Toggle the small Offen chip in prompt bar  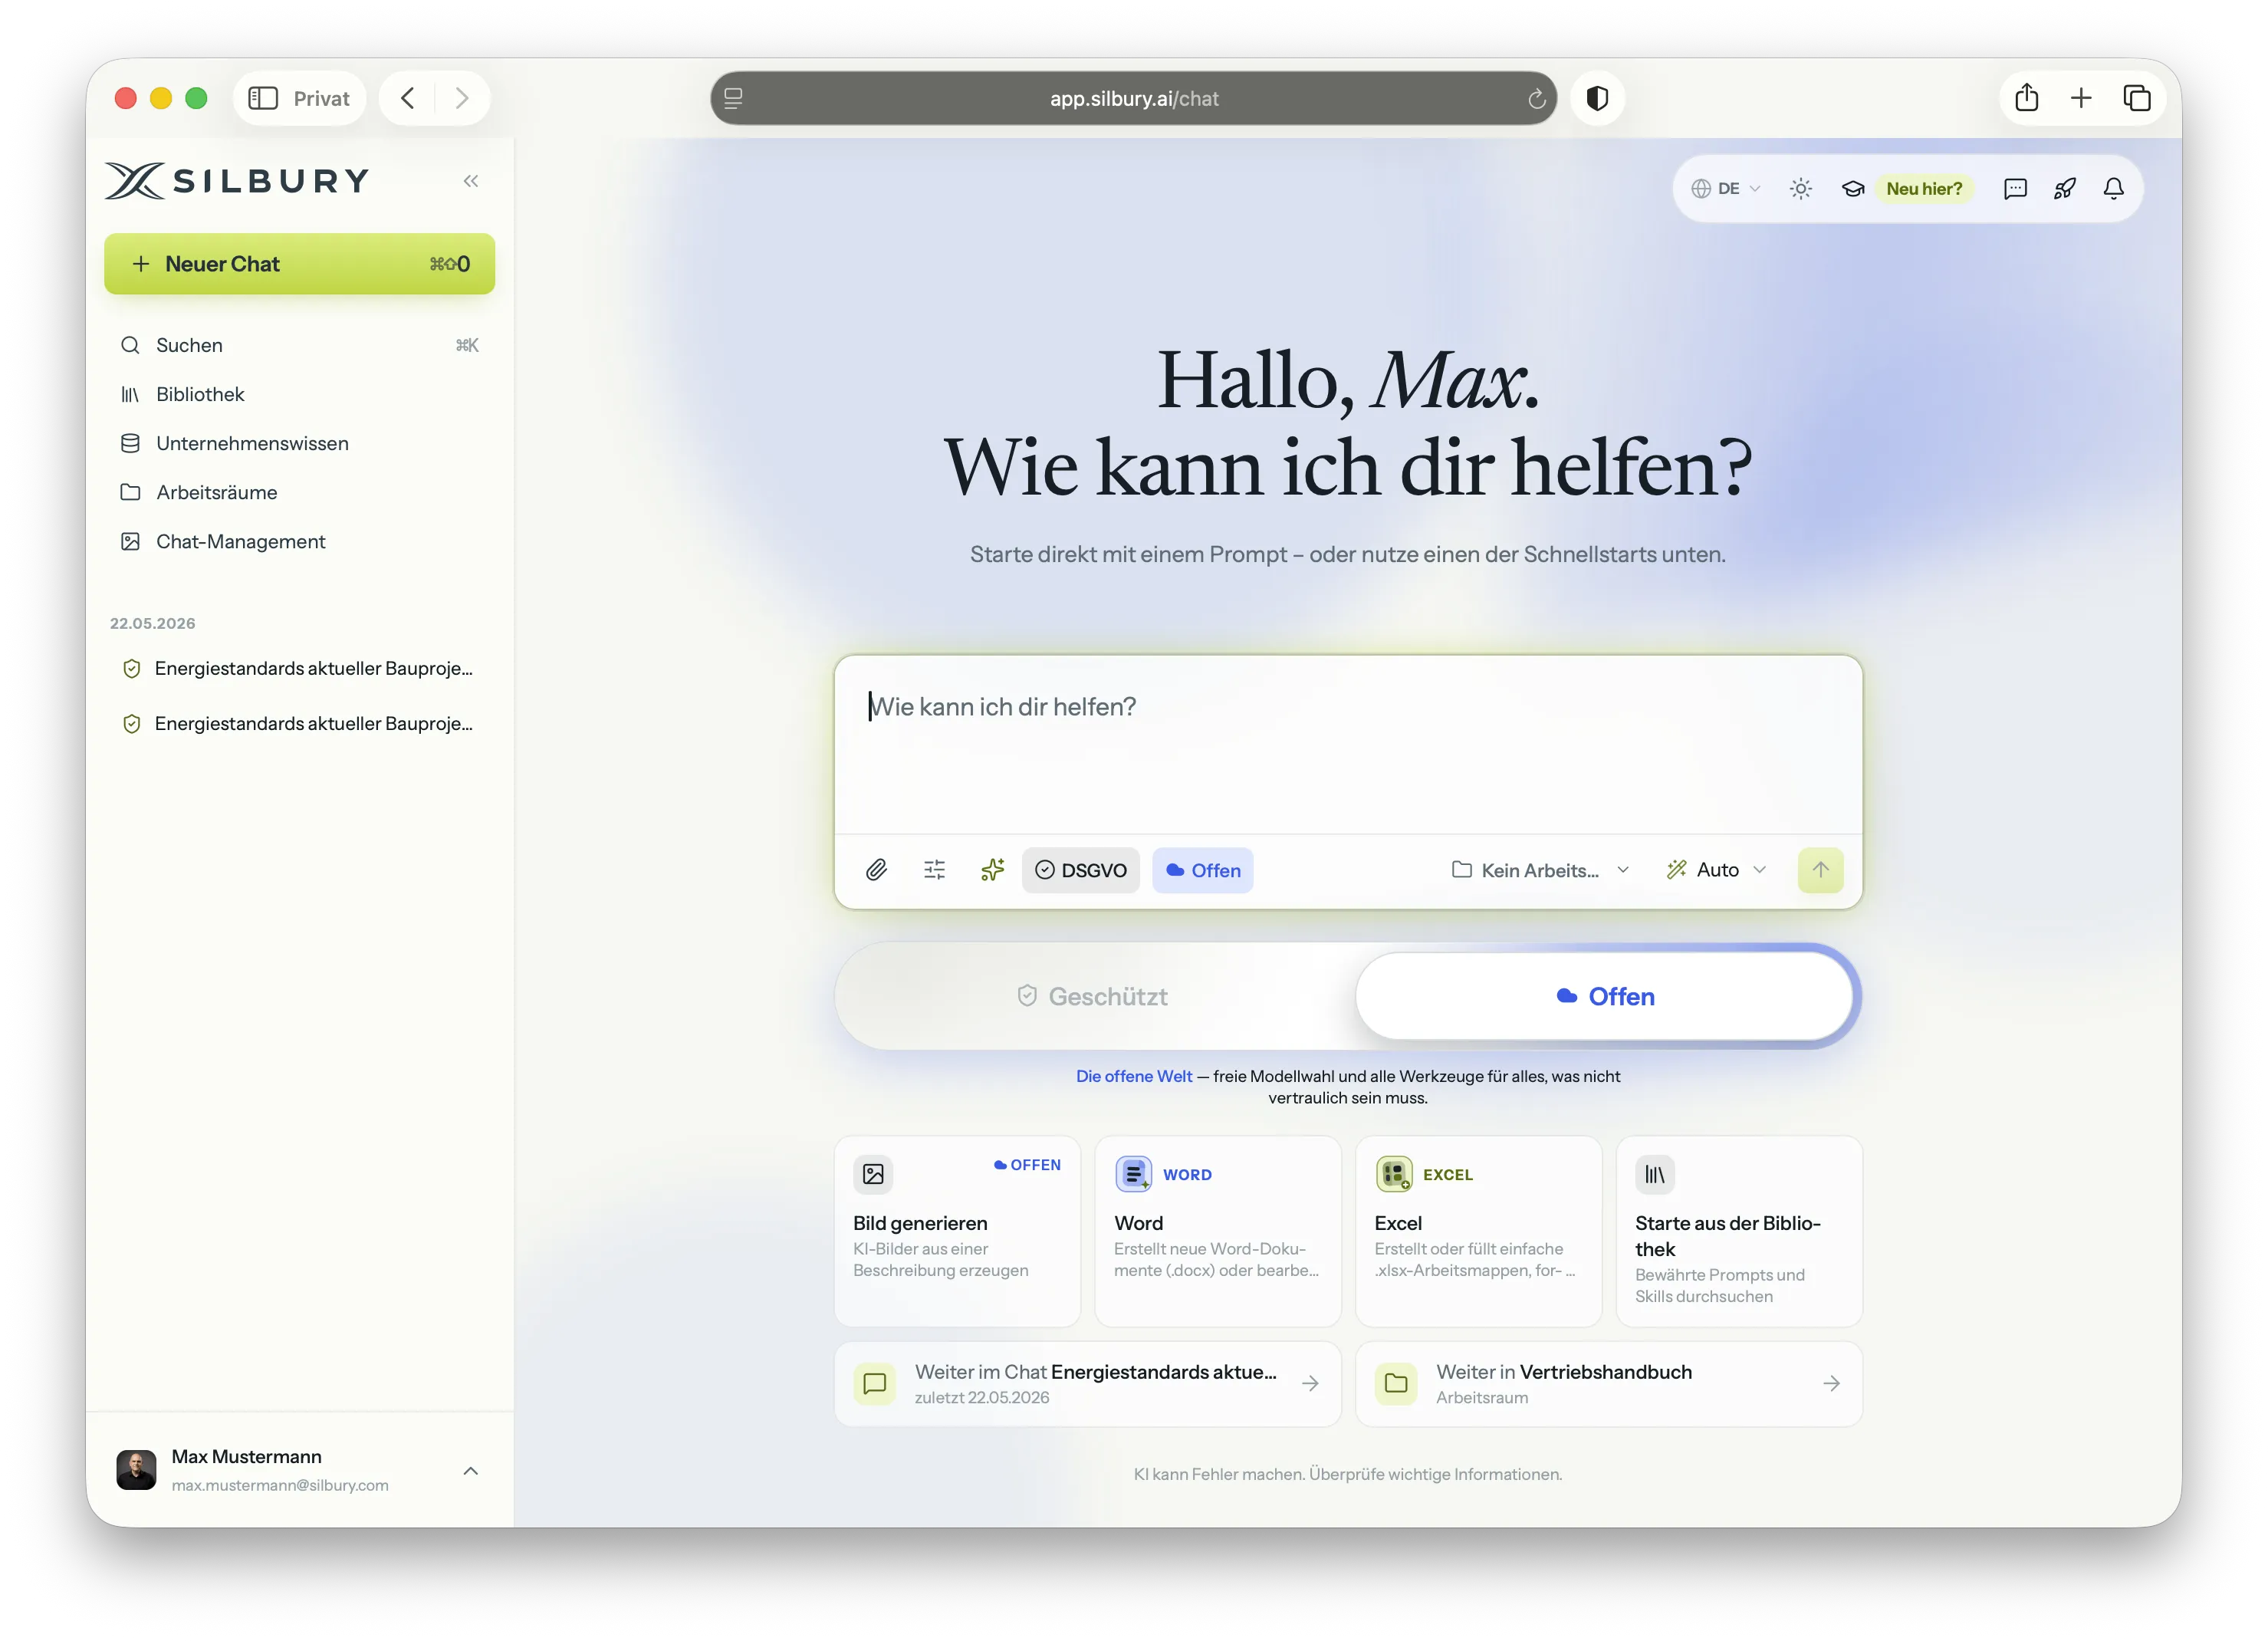1202,870
